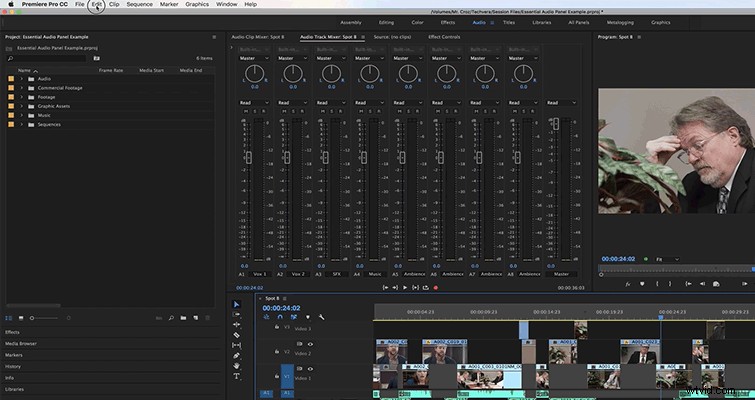Toggle Snap magnet in timeline header

pos(280,317)
